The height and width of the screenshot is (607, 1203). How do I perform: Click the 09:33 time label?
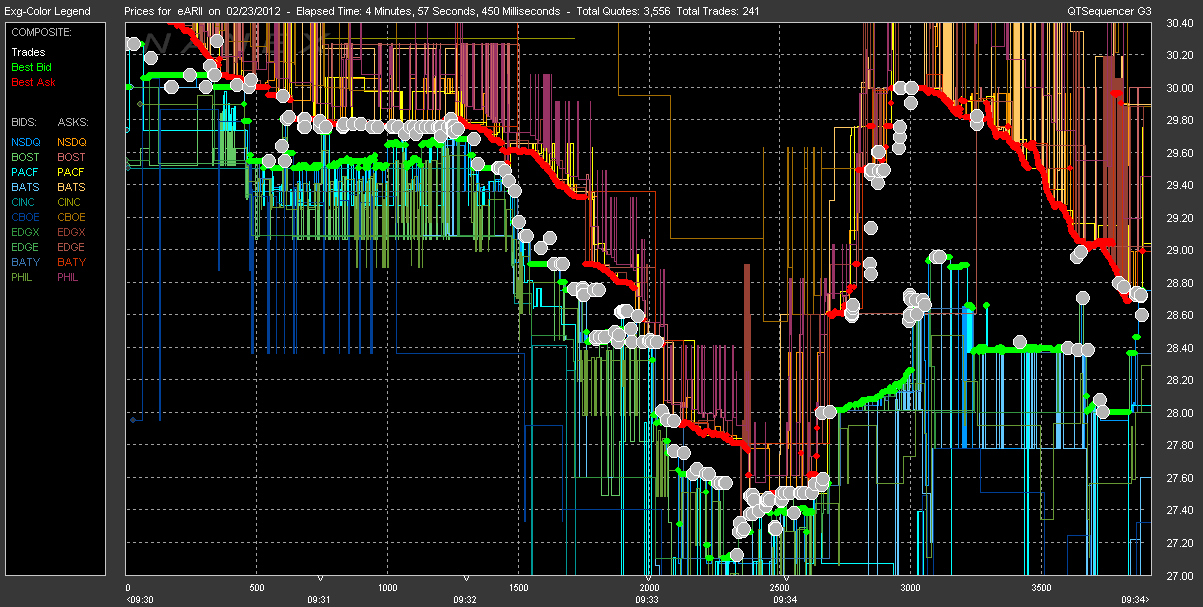[646, 599]
